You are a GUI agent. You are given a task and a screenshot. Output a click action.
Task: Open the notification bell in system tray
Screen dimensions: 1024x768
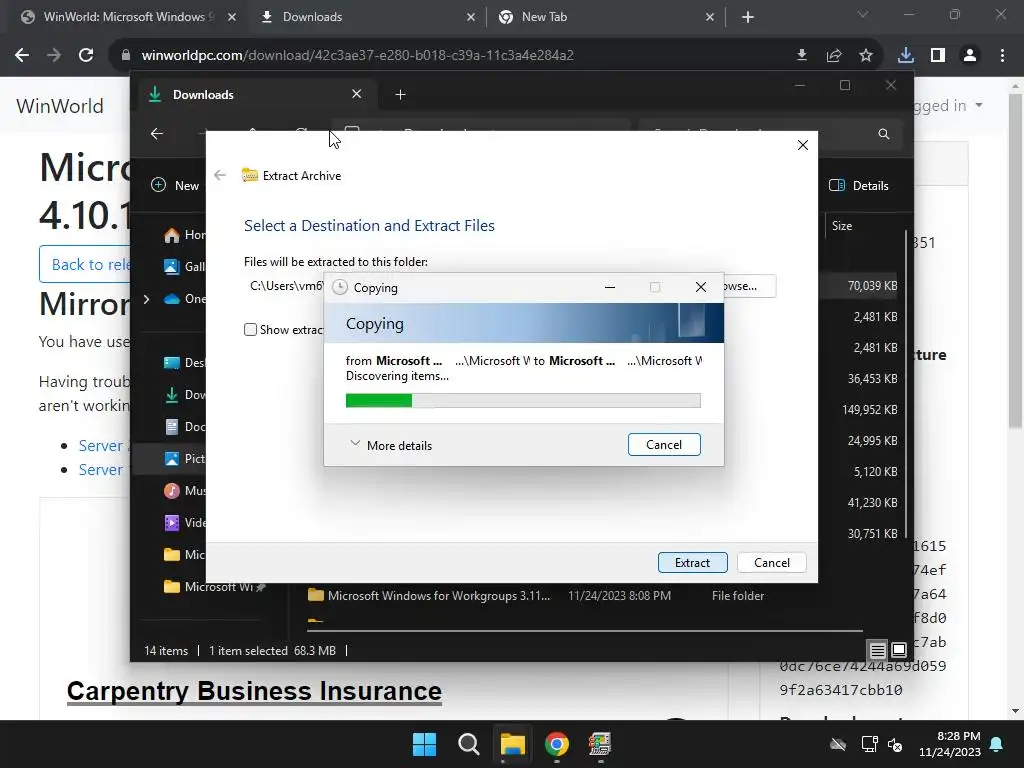coord(997,744)
